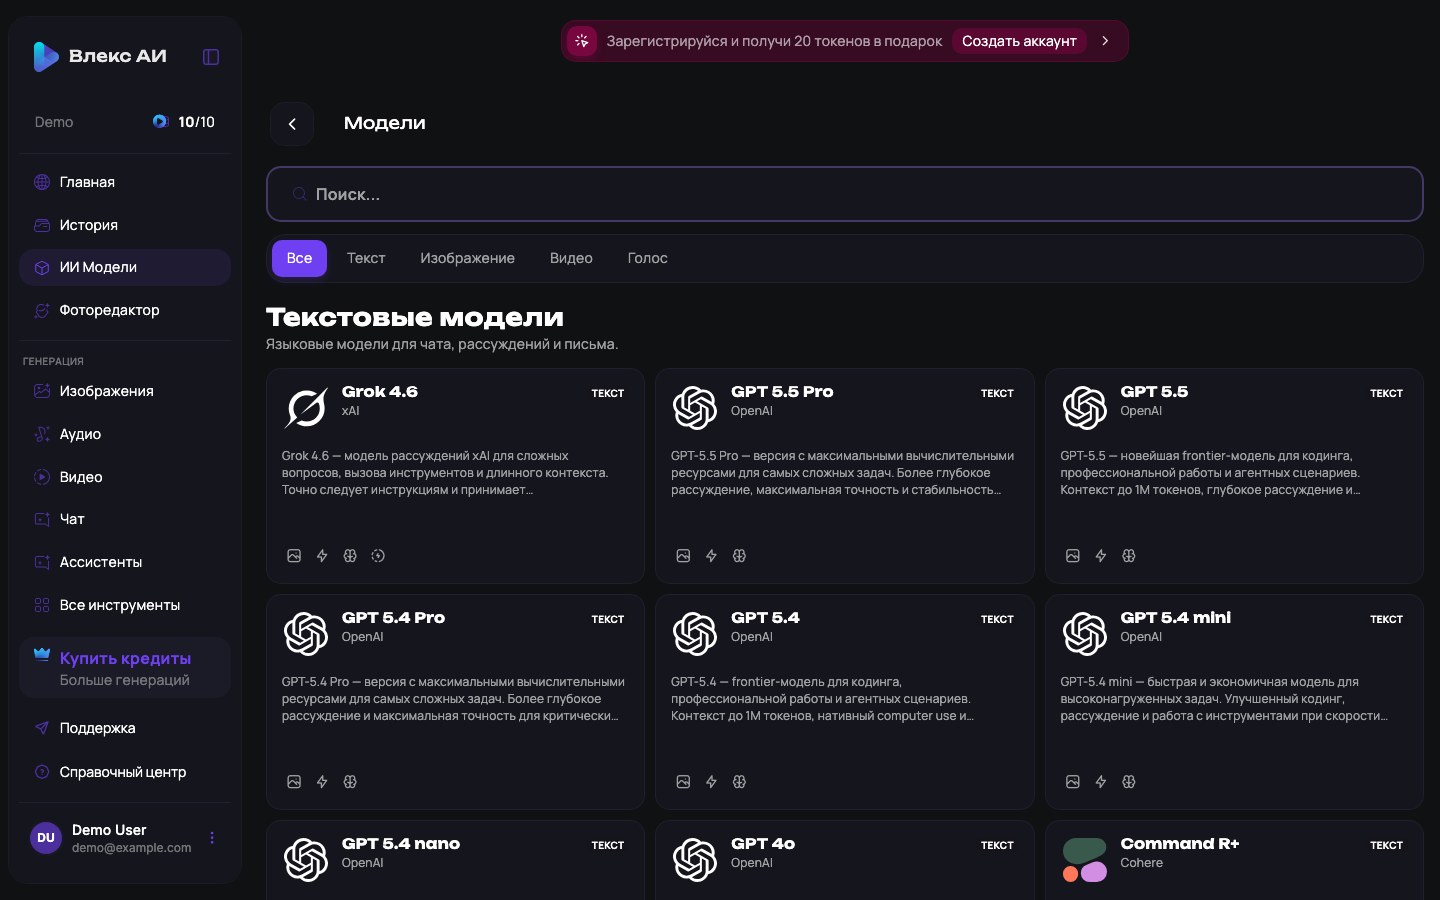The height and width of the screenshot is (900, 1440).
Task: Click the Влекс АИ logo
Action: coord(99,56)
